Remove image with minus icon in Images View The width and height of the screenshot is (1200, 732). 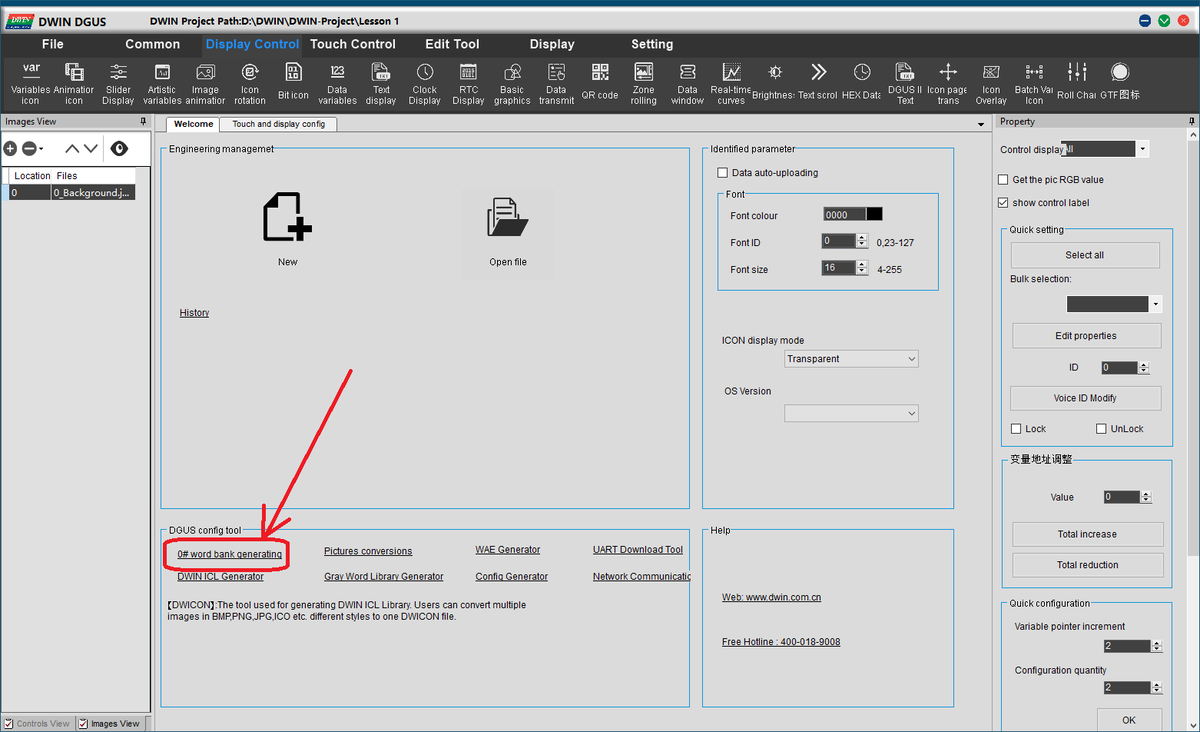click(29, 148)
